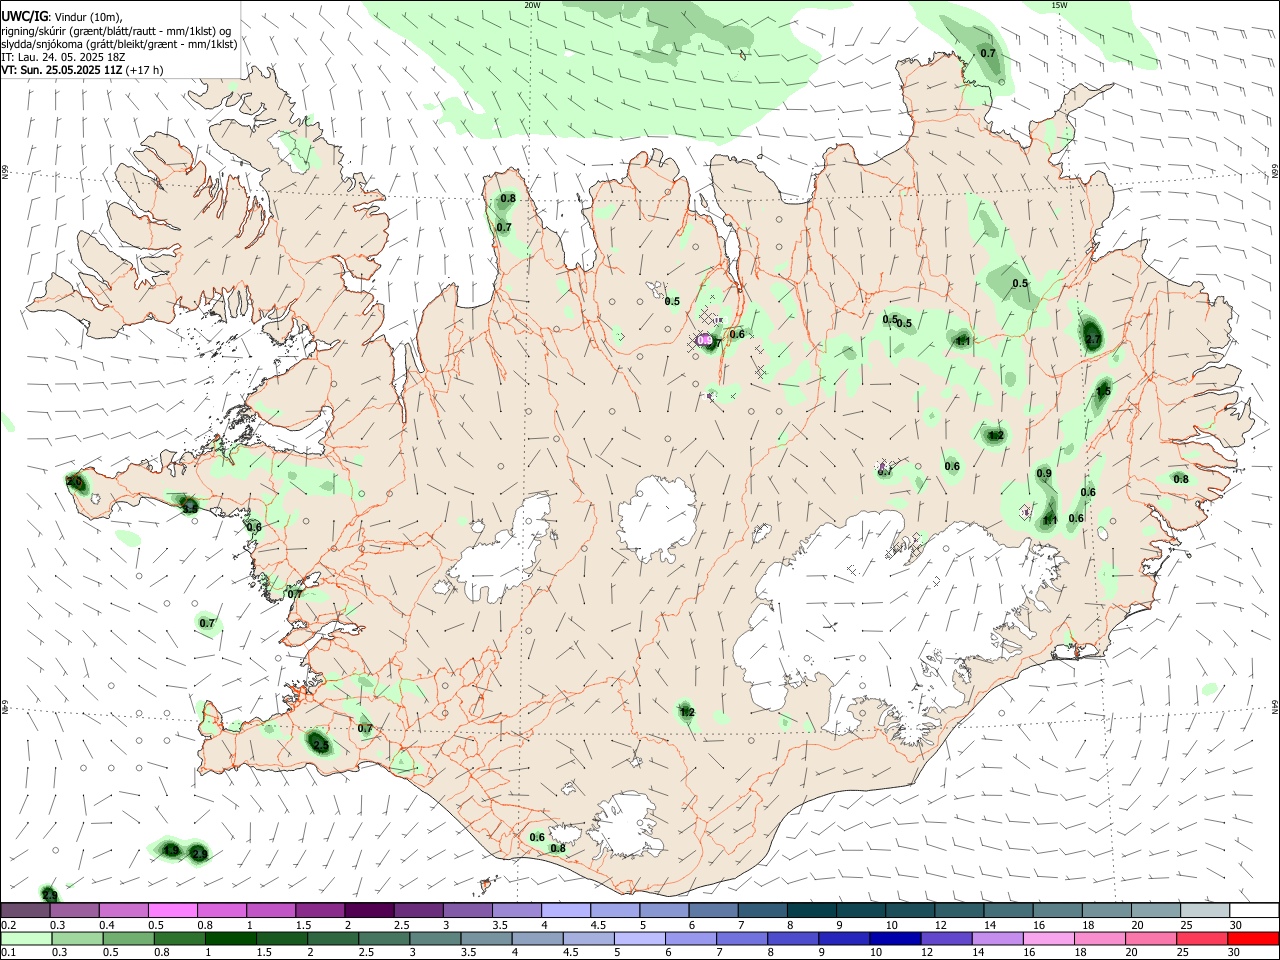Click the '0.8' value in the Eastfjords

point(1181,479)
